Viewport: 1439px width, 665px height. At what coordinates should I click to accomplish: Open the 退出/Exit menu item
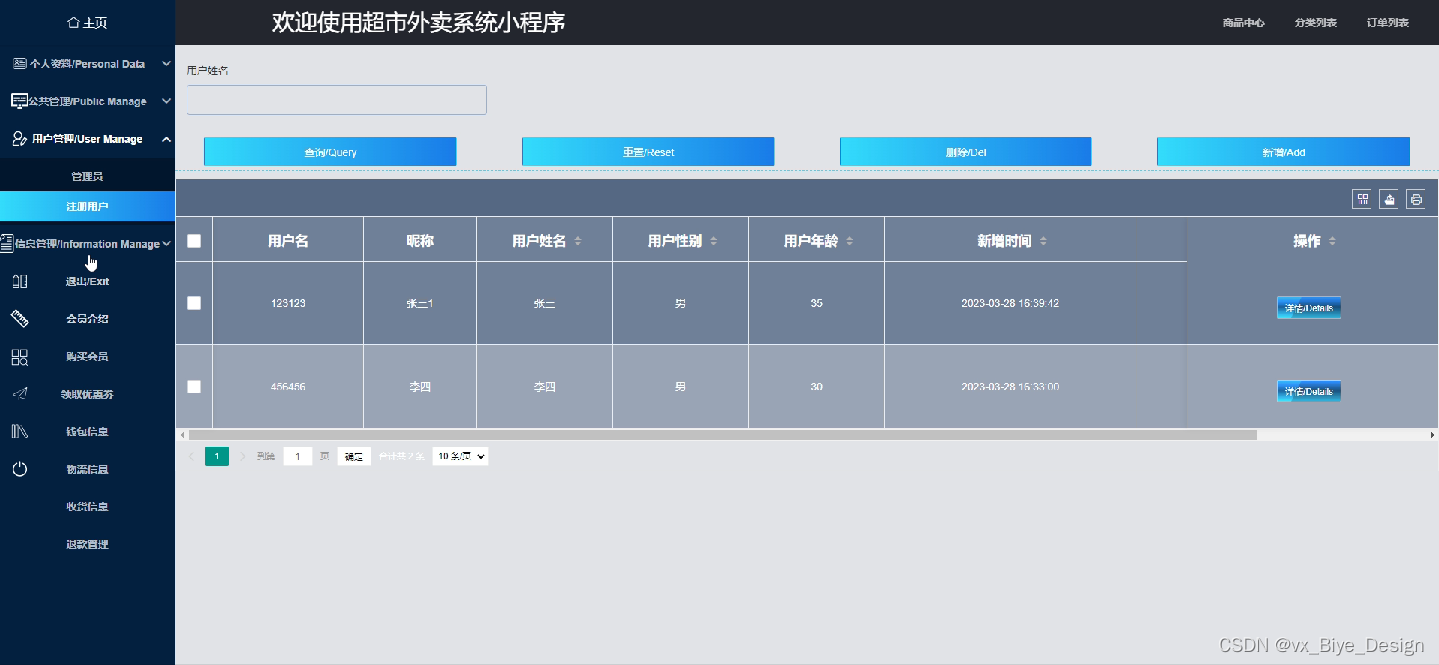87,282
